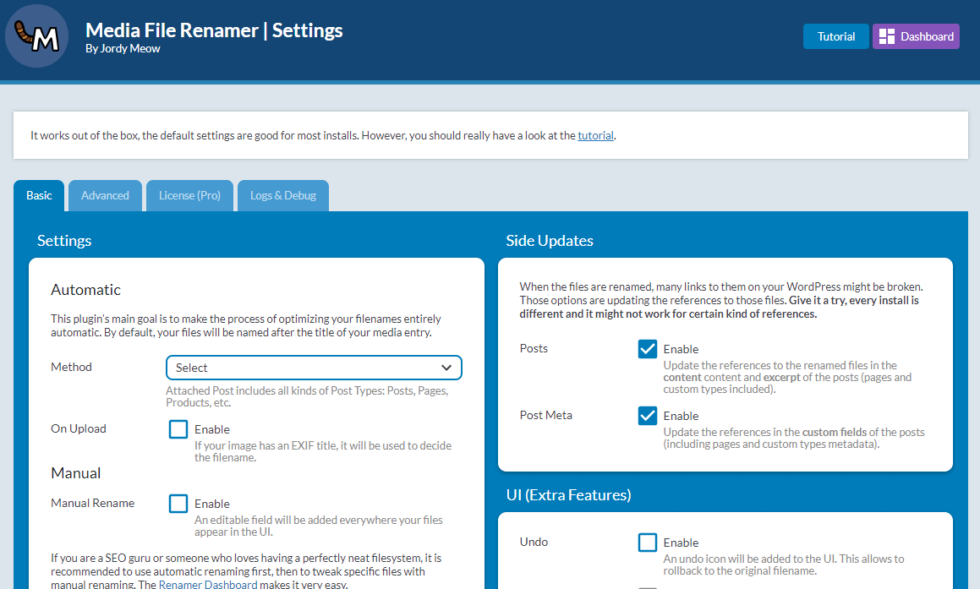Click the UI (Extra Features) heading
The image size is (980, 589).
568,495
